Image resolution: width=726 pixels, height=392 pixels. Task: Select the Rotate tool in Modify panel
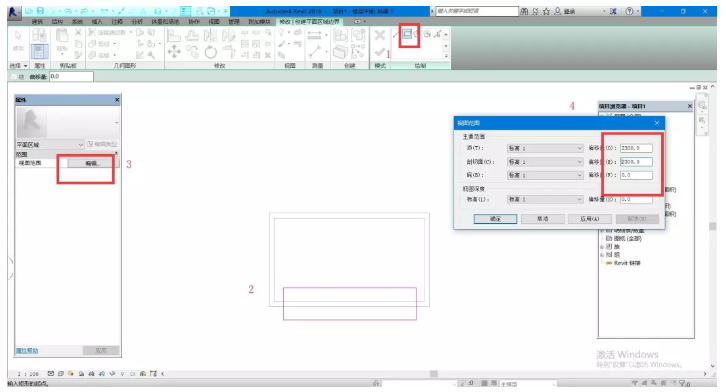(211, 52)
